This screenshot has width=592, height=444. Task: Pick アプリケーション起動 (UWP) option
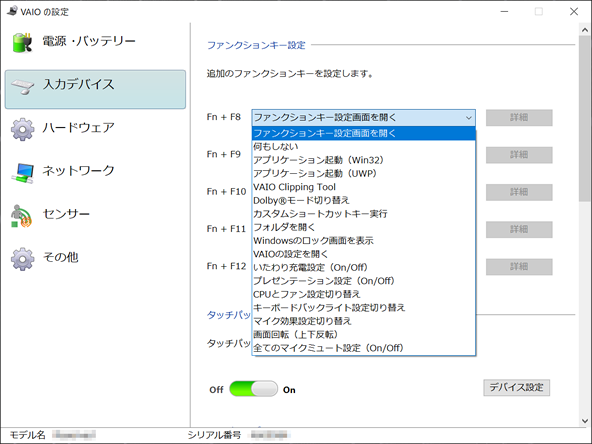364,173
